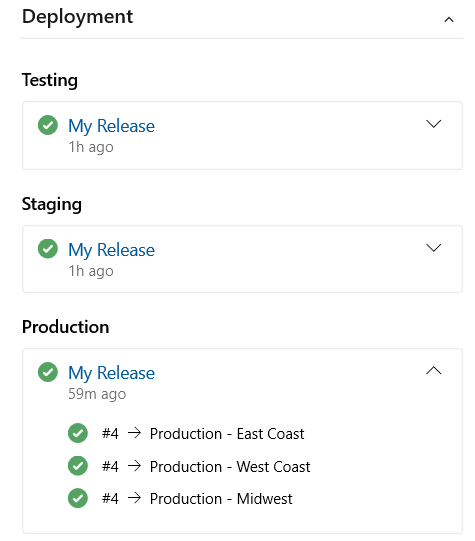Click the 1h ago timestamp under Testing
Image resolution: width=475 pixels, height=541 pixels.
click(x=91, y=147)
